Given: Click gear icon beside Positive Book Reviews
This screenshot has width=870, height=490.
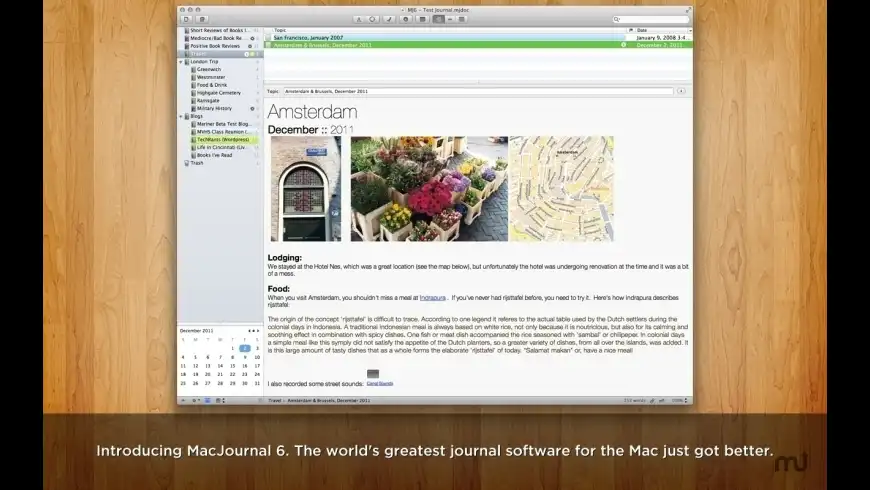Looking at the screenshot, I should (250, 46).
